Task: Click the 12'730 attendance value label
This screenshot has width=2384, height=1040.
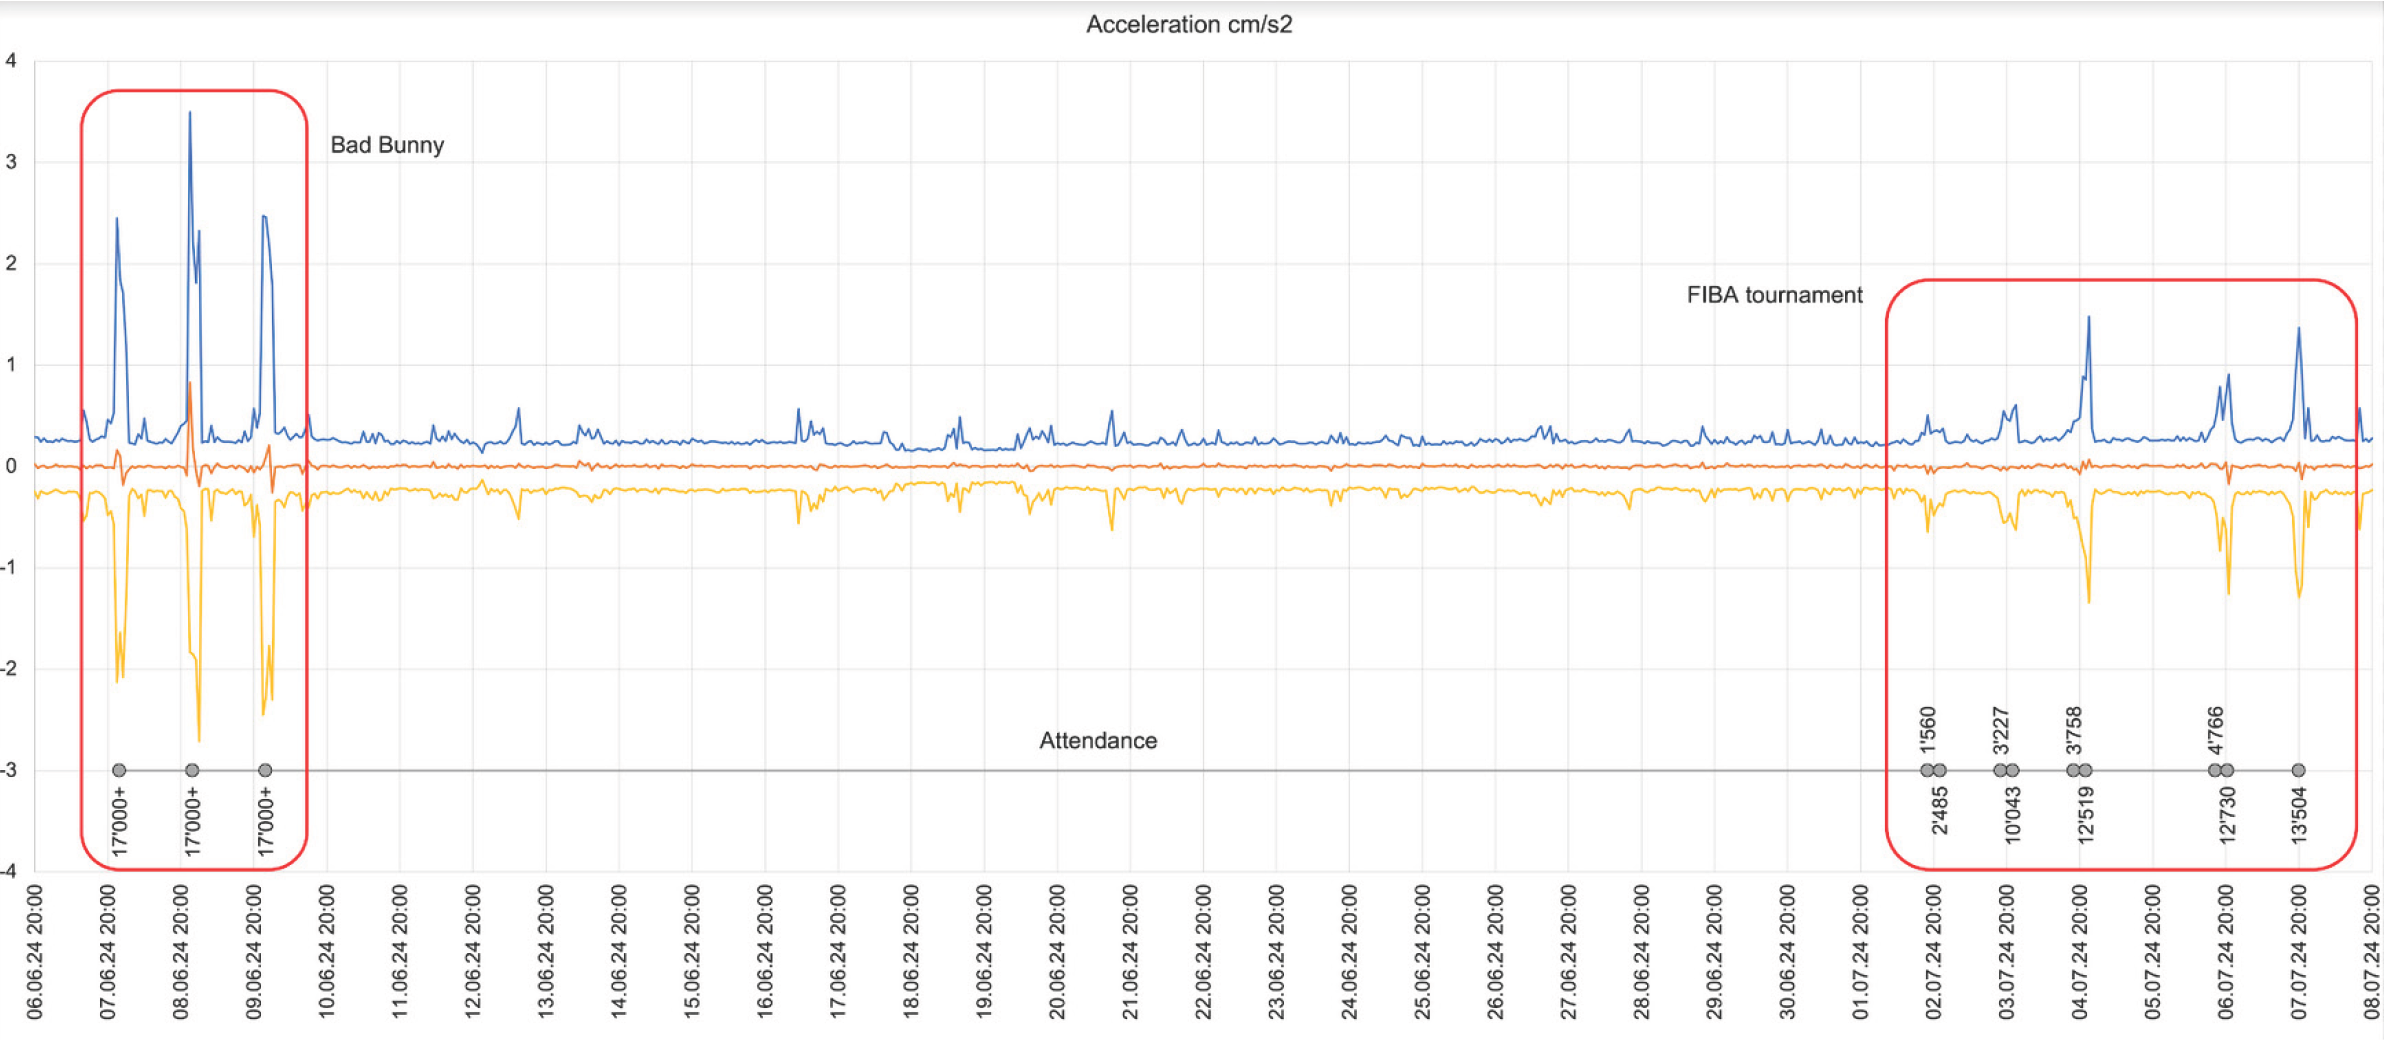Action: click(2226, 815)
